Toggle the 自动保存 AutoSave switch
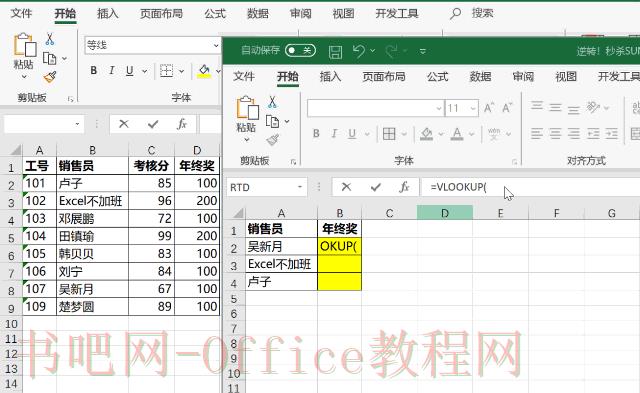This screenshot has width=640, height=393. tap(300, 51)
